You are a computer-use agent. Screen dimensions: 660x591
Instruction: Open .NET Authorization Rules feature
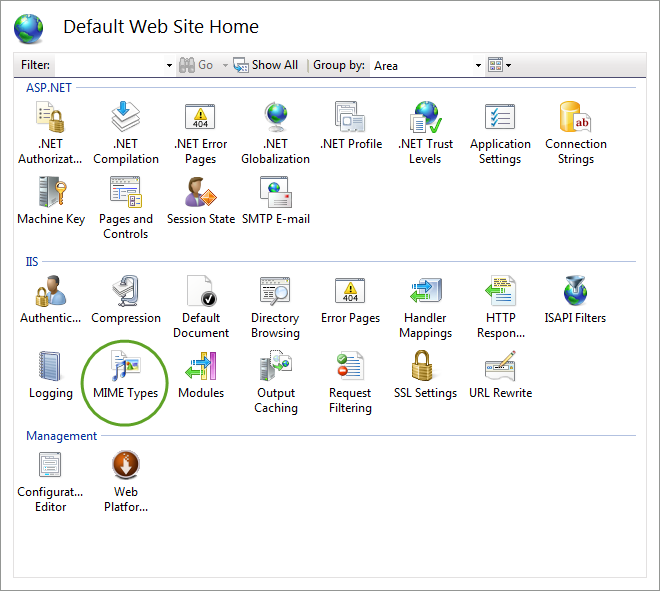(50, 133)
